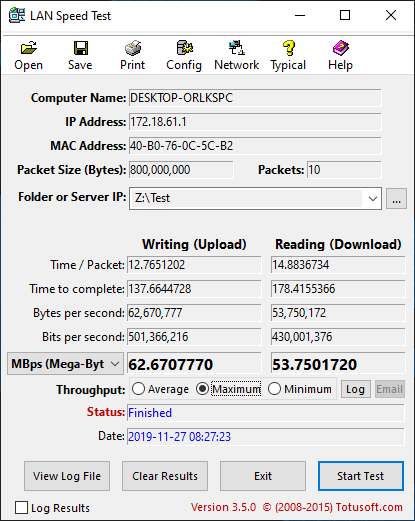Click the Clear Results button

(x=165, y=476)
